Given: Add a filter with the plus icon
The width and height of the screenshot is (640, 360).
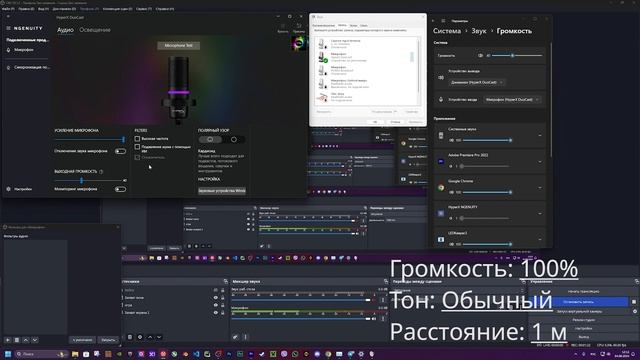Looking at the screenshot, I should point(8,340).
